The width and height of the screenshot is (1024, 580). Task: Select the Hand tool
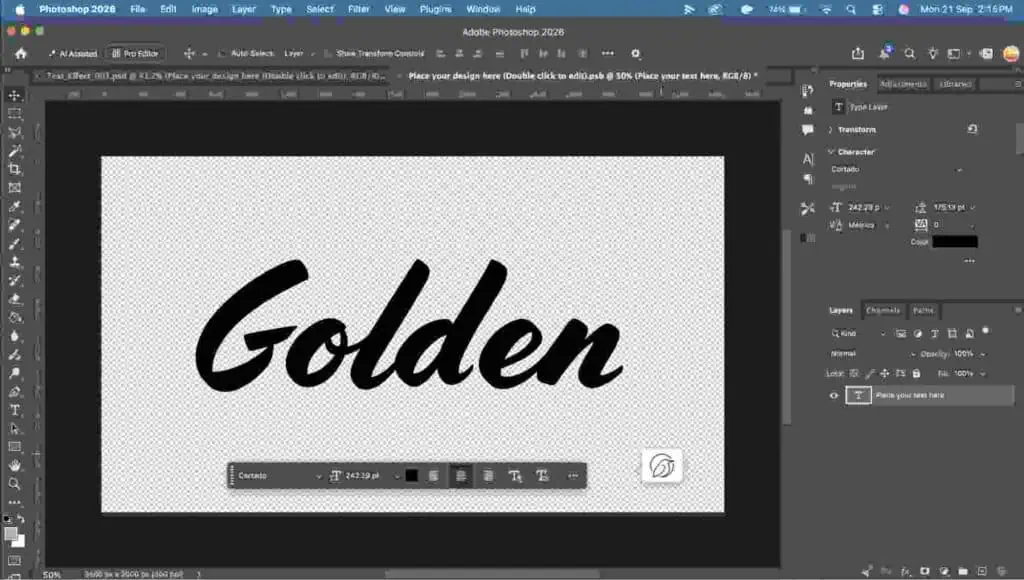(14, 466)
